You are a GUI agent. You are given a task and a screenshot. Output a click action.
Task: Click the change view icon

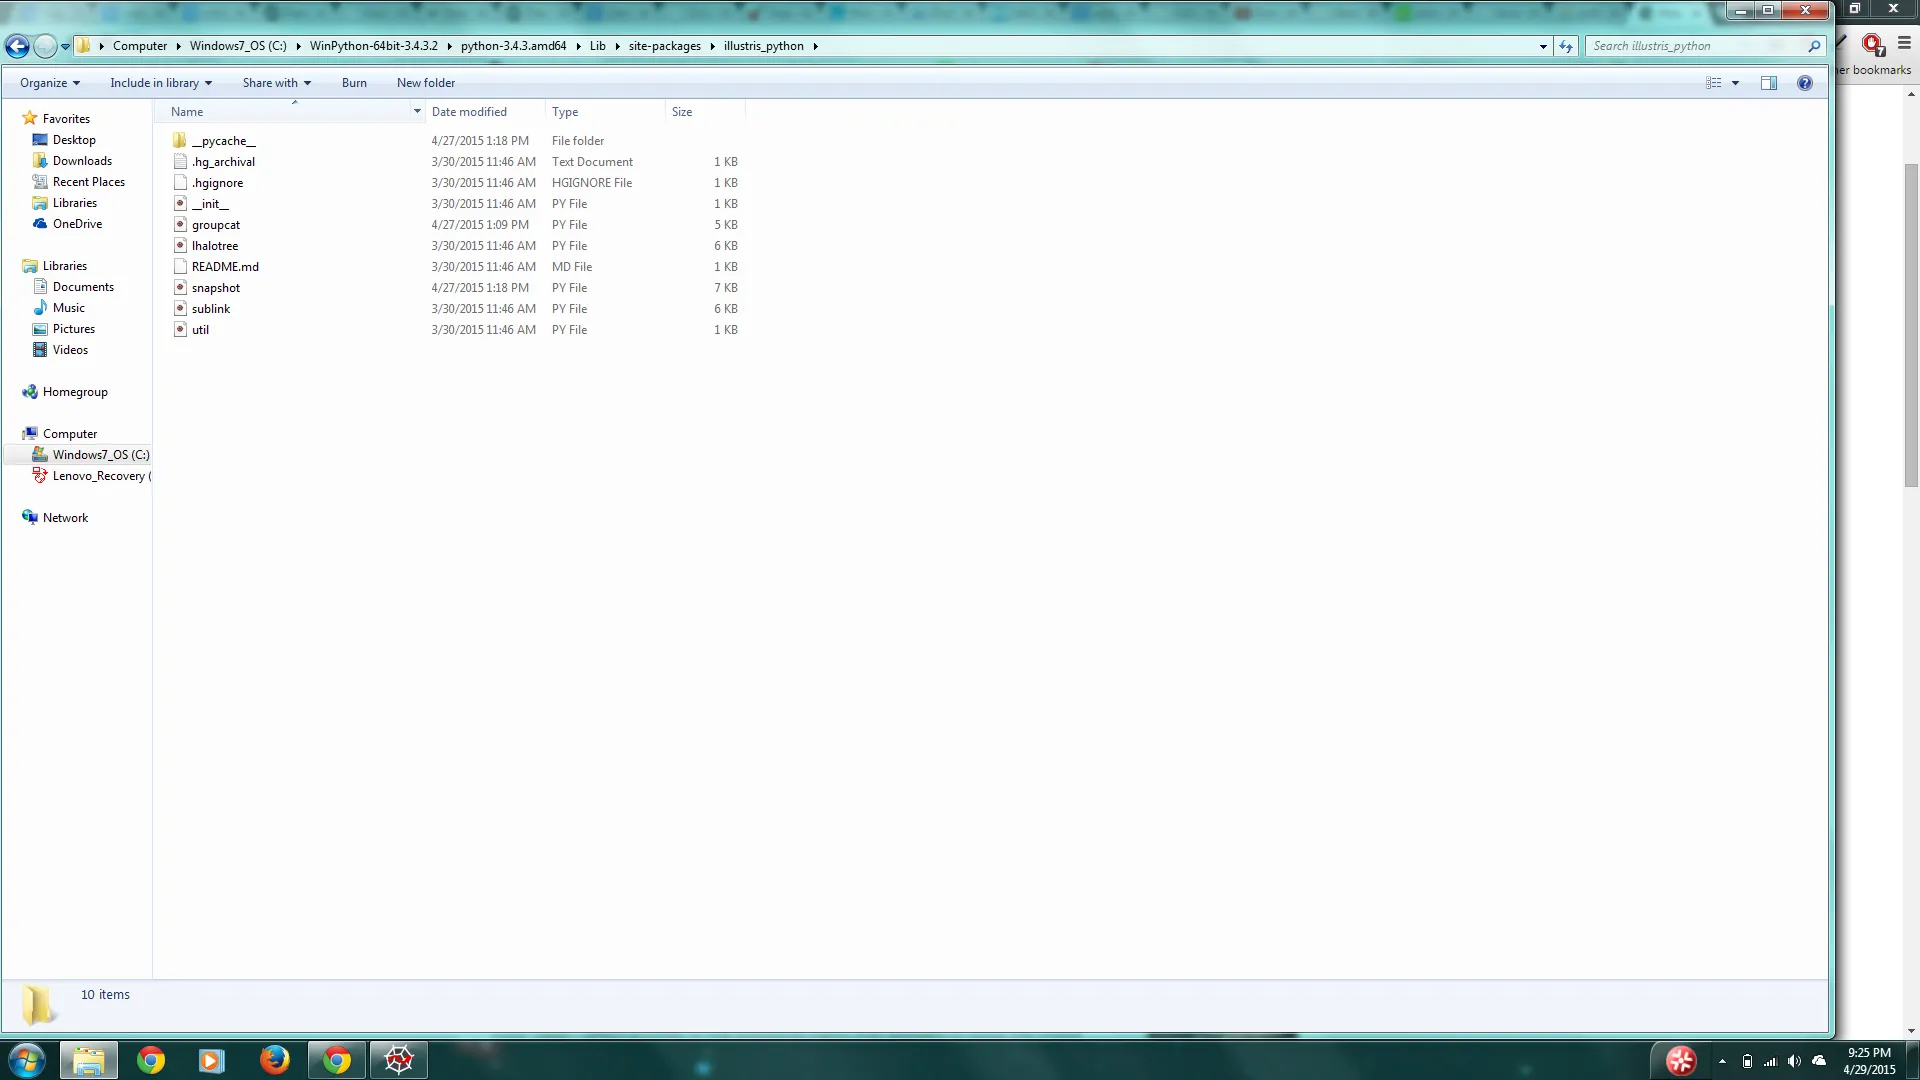1713,83
